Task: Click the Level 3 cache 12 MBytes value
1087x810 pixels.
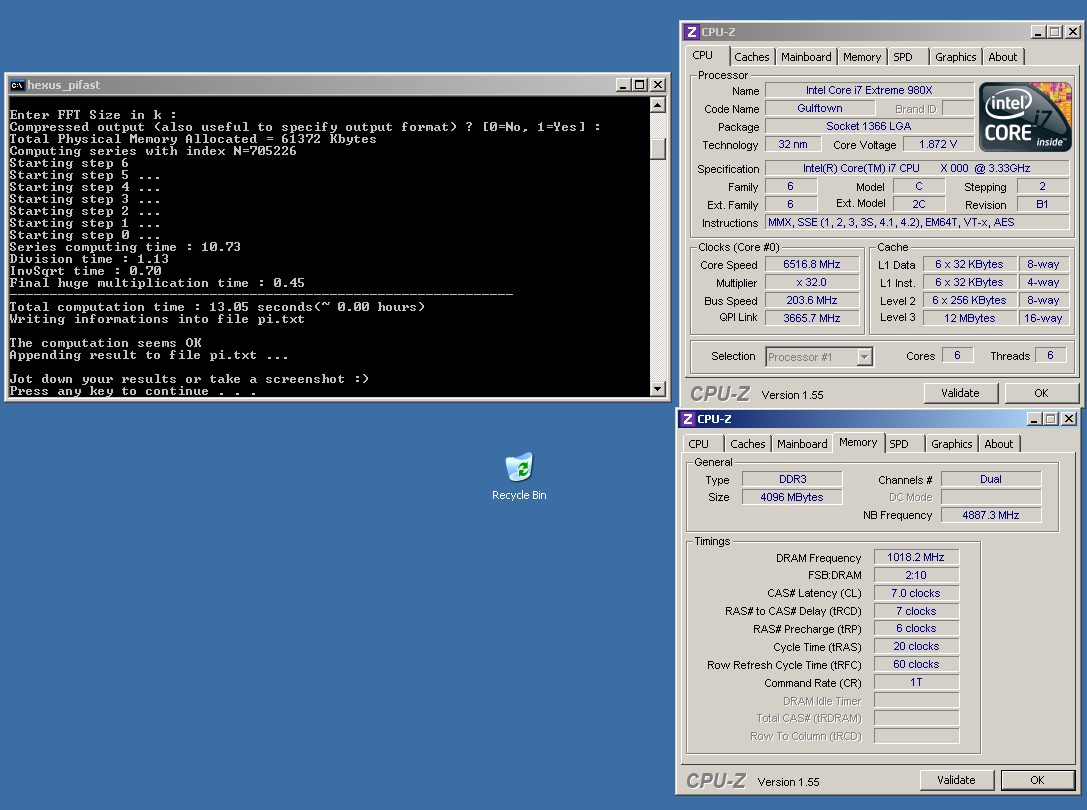Action: coord(970,318)
